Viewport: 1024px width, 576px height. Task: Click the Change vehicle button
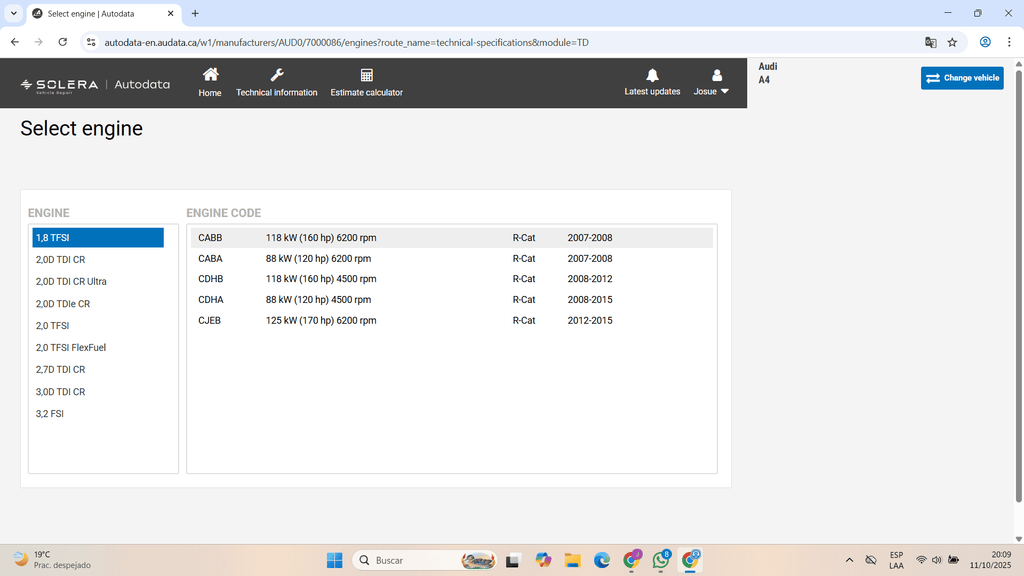961,78
